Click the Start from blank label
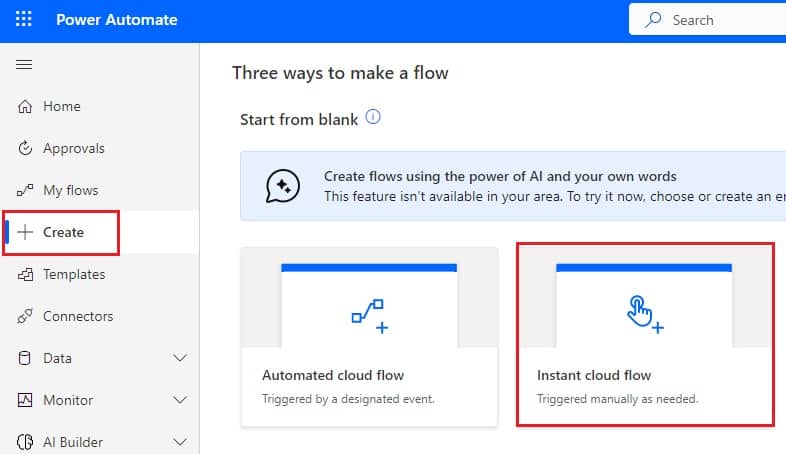Viewport: 786px width, 454px height. pos(299,120)
